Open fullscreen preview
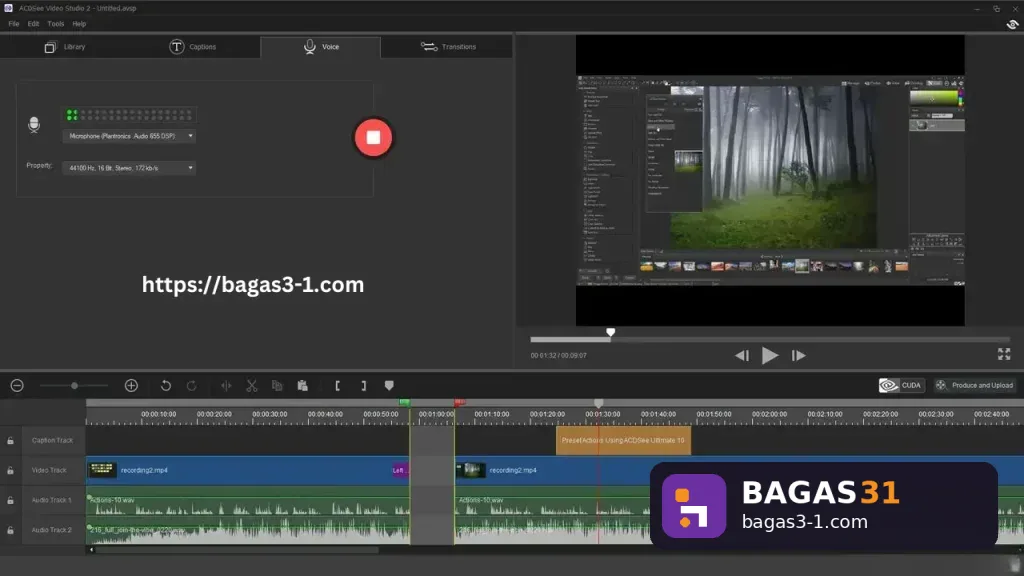 (x=1004, y=354)
